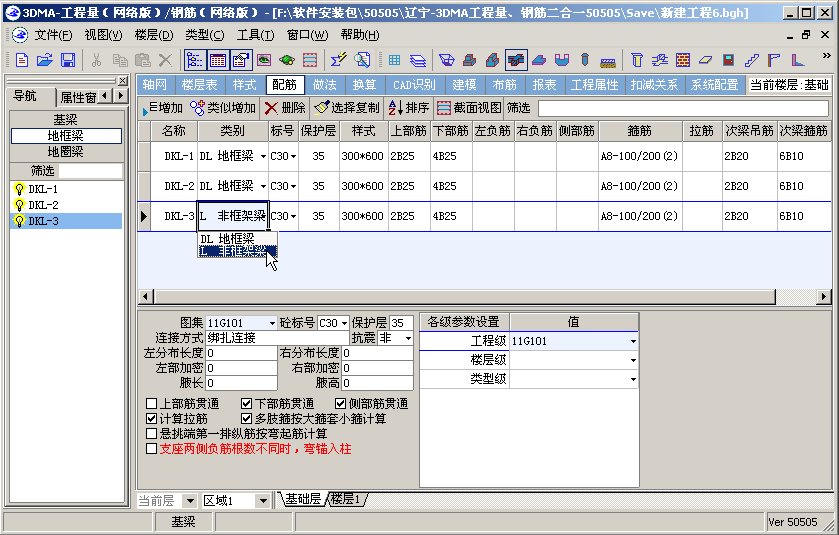Select the column component icon
Screen dimensions: 839x535
pyautogui.click(x=637, y=60)
